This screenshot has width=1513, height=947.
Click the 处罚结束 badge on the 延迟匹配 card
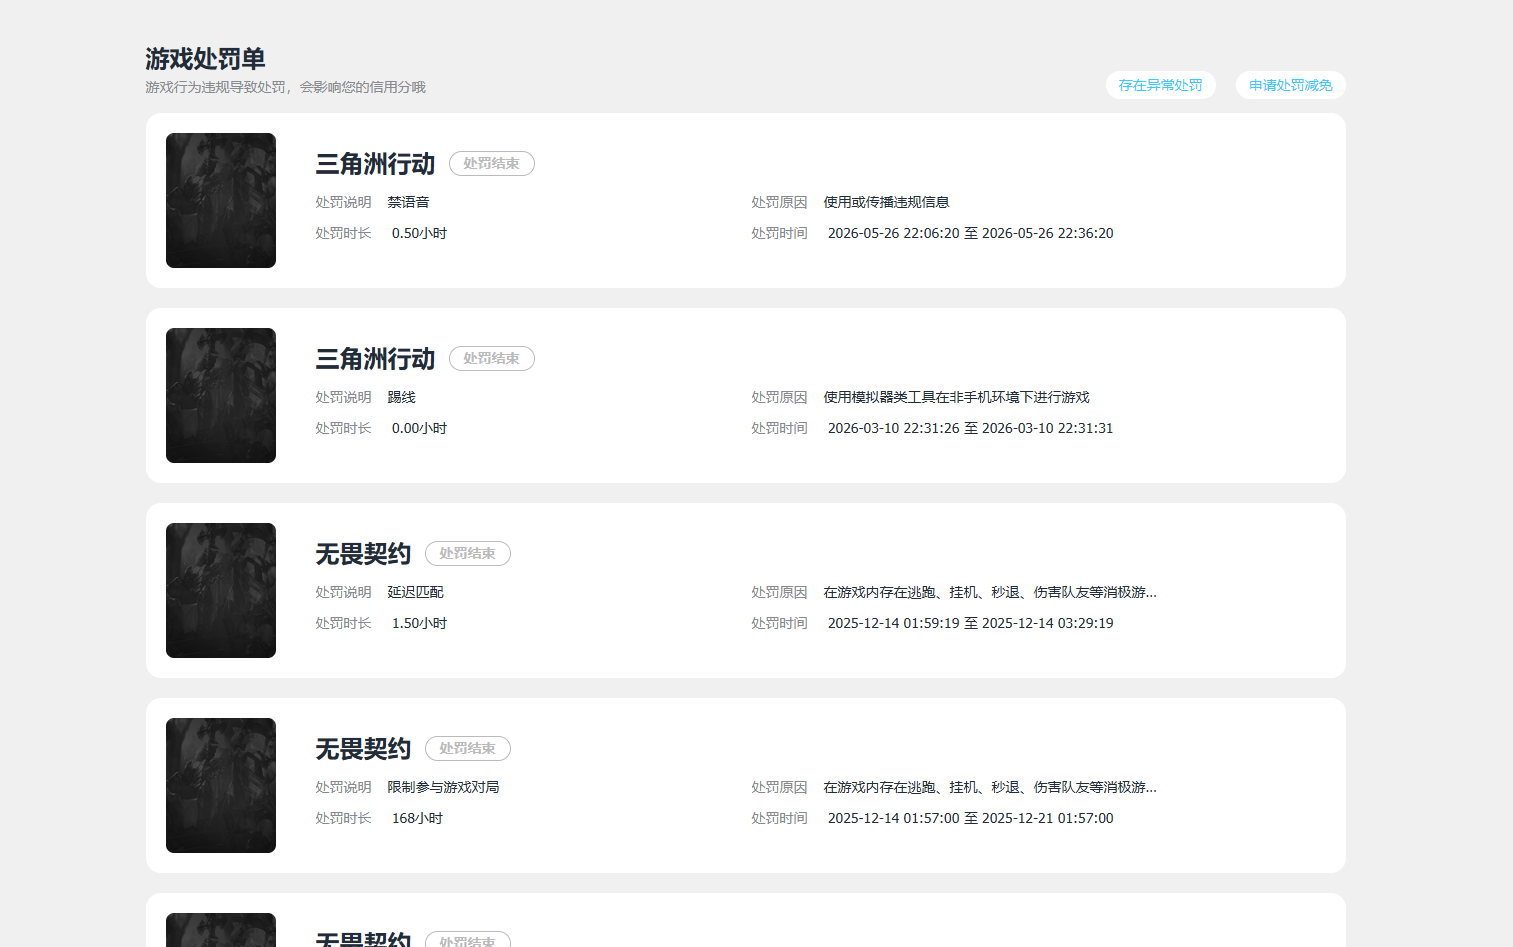[467, 553]
